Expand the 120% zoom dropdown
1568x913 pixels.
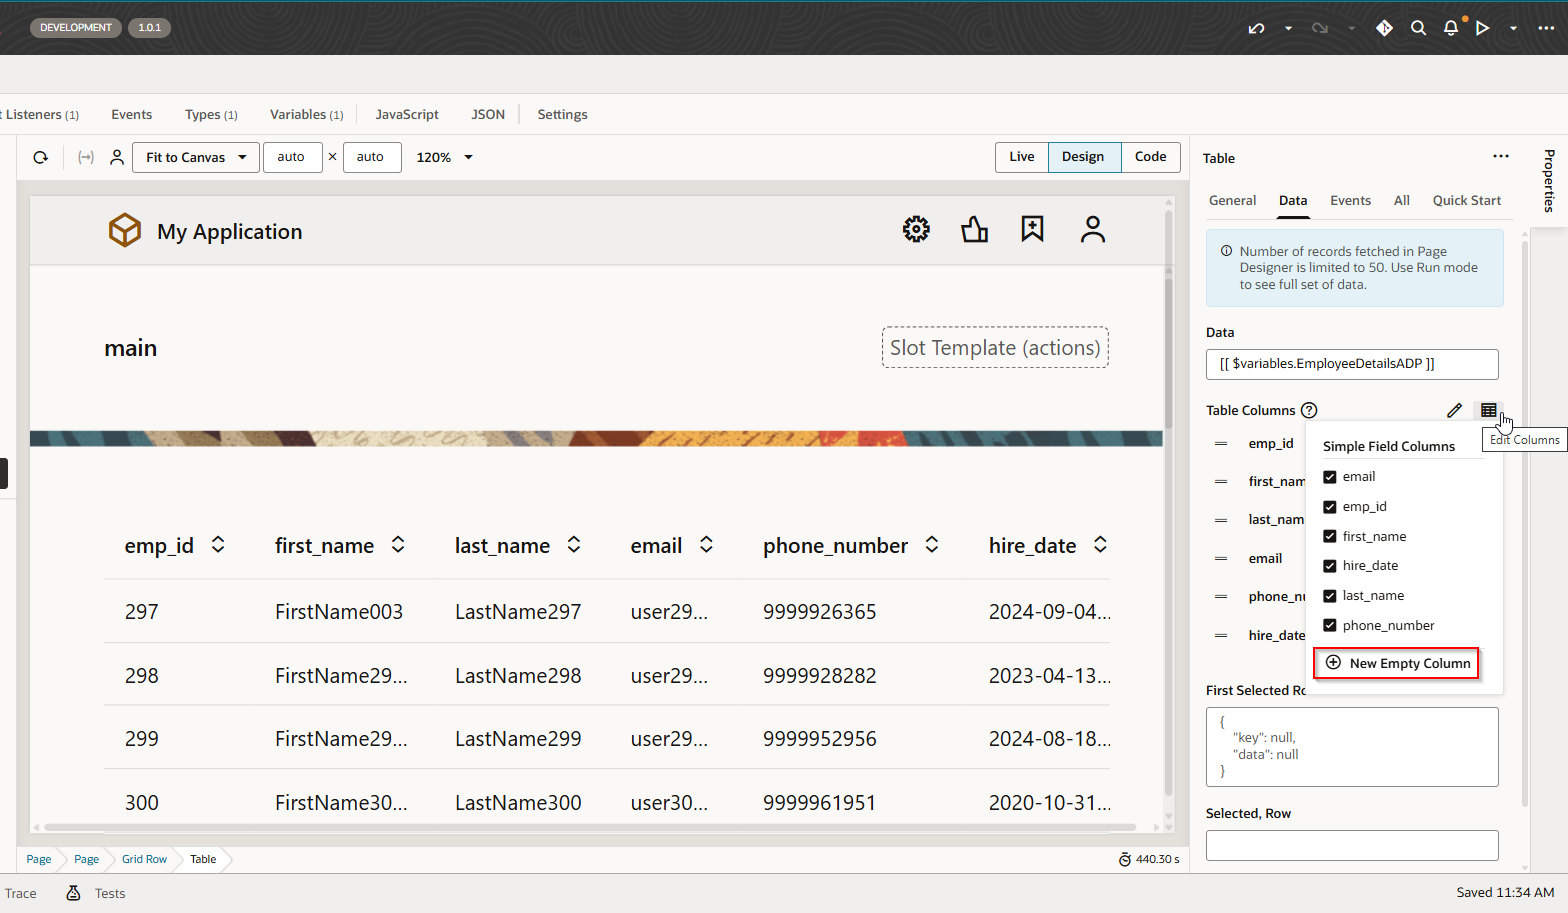point(445,157)
